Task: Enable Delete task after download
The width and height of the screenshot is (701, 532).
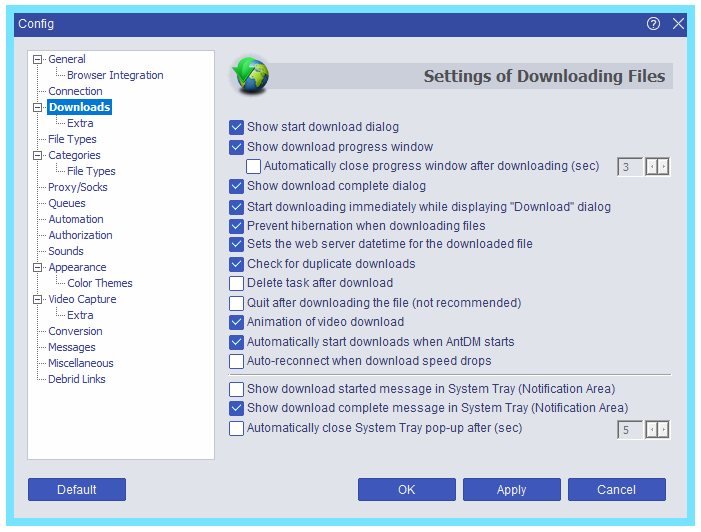Action: pyautogui.click(x=236, y=283)
